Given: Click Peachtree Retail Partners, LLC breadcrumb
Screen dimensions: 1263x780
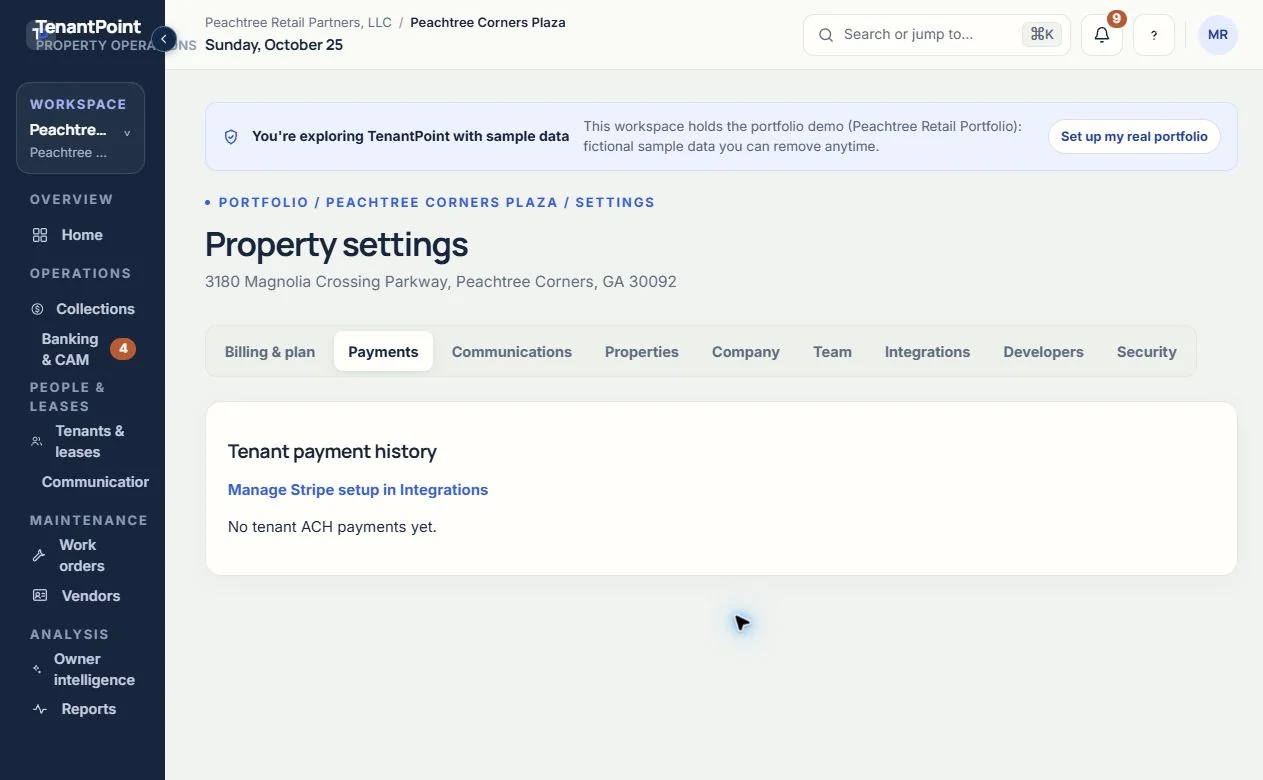Looking at the screenshot, I should 298,22.
